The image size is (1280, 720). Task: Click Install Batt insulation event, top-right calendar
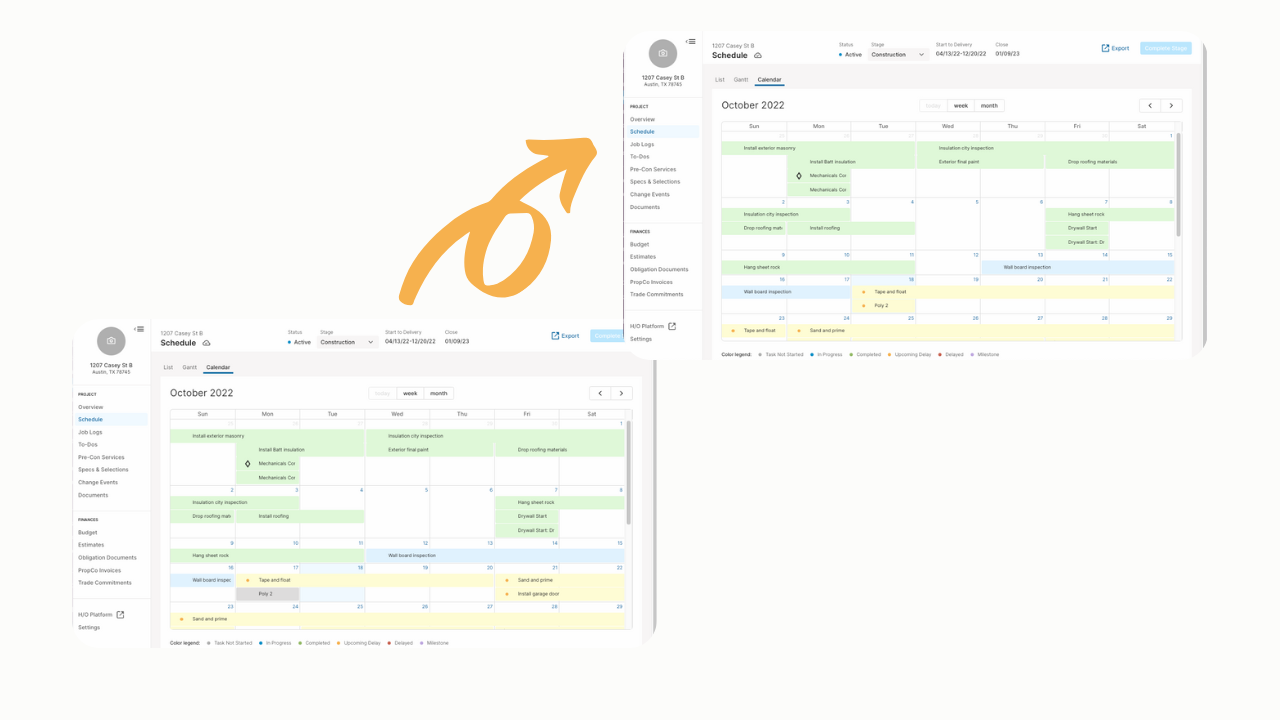(851, 162)
